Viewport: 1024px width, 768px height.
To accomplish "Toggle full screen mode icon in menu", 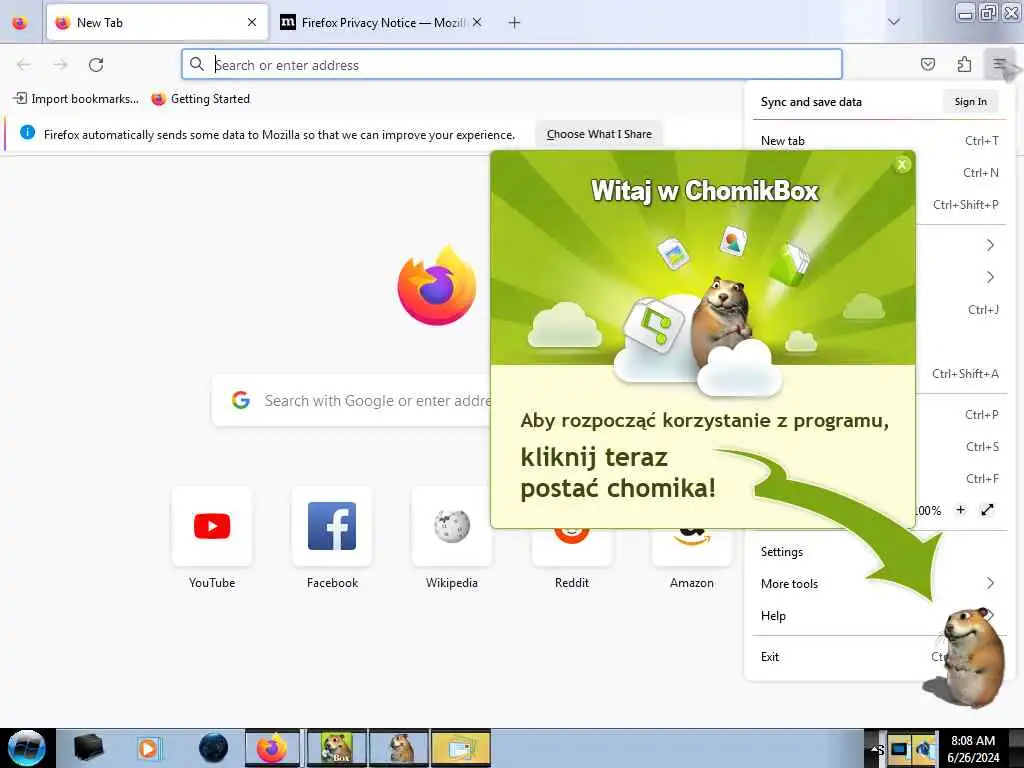I will tap(987, 510).
